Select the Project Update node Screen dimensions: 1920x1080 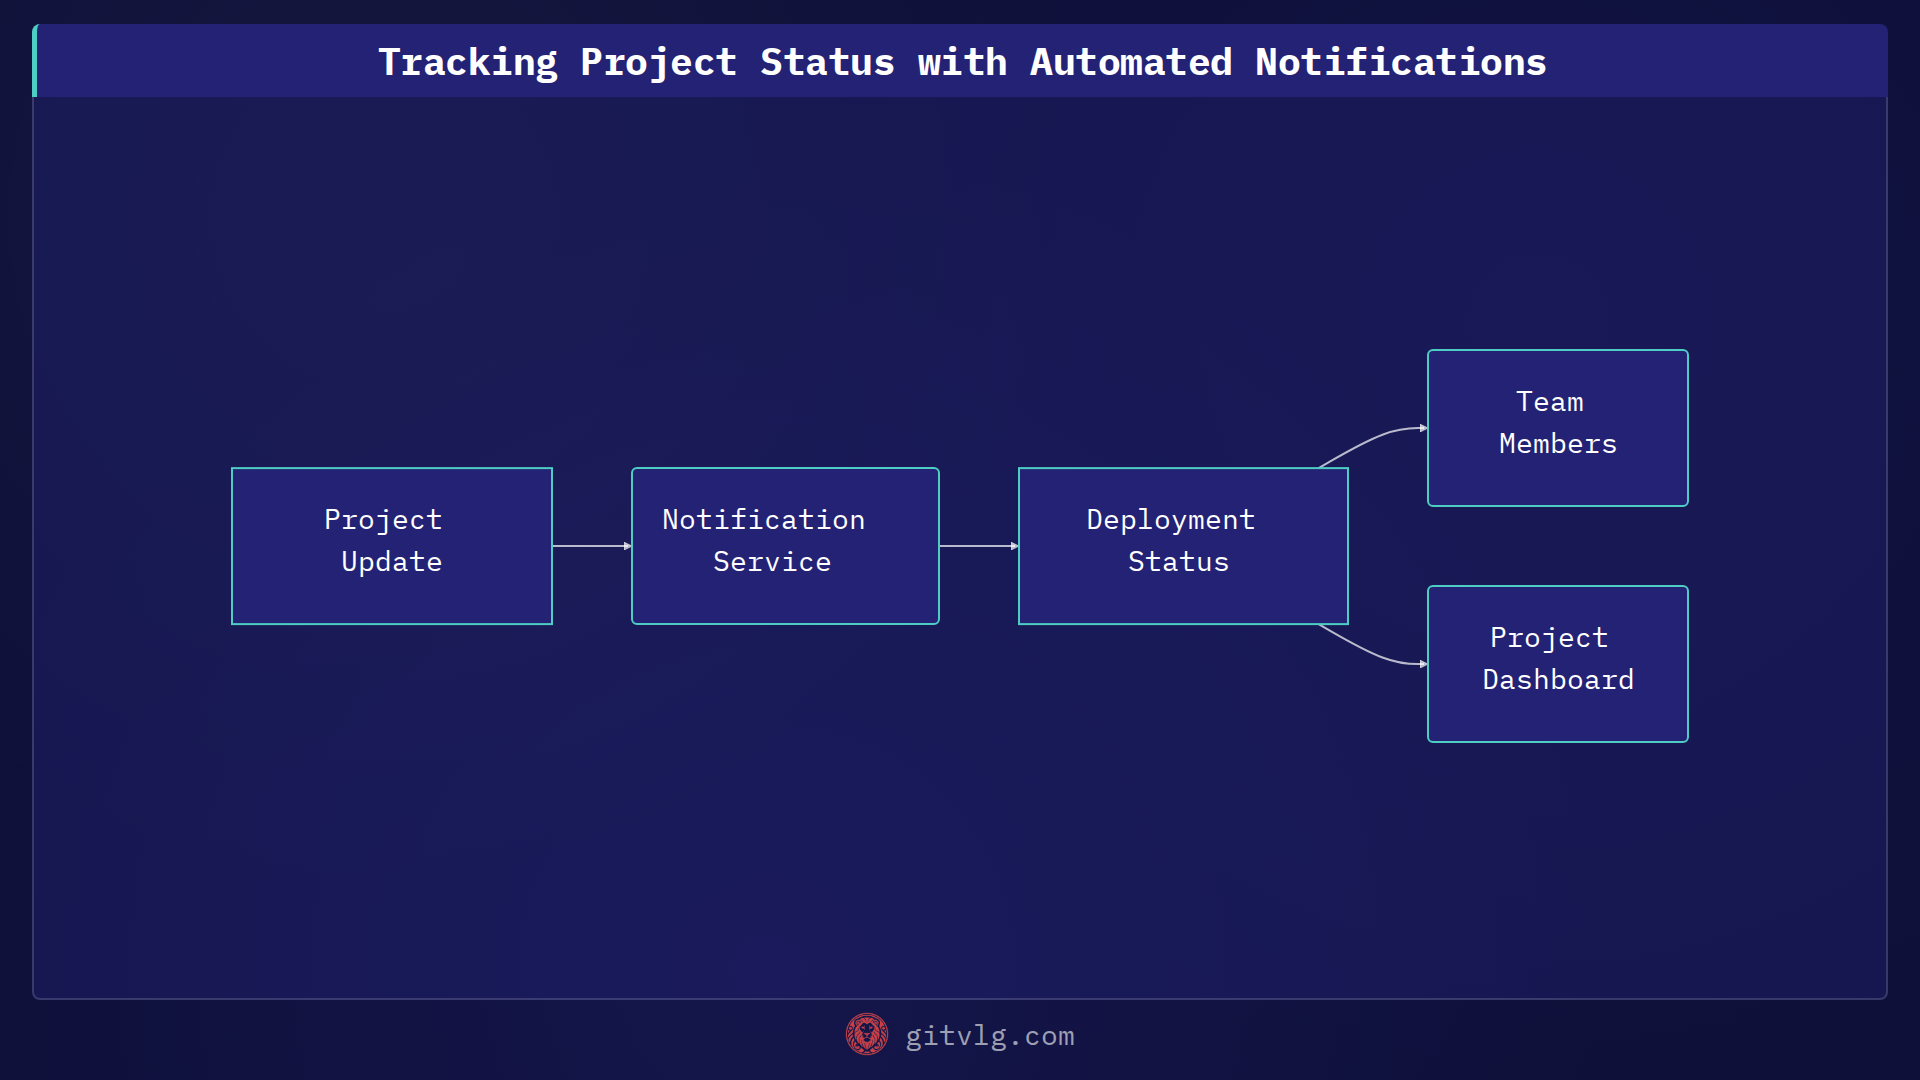[x=391, y=546]
